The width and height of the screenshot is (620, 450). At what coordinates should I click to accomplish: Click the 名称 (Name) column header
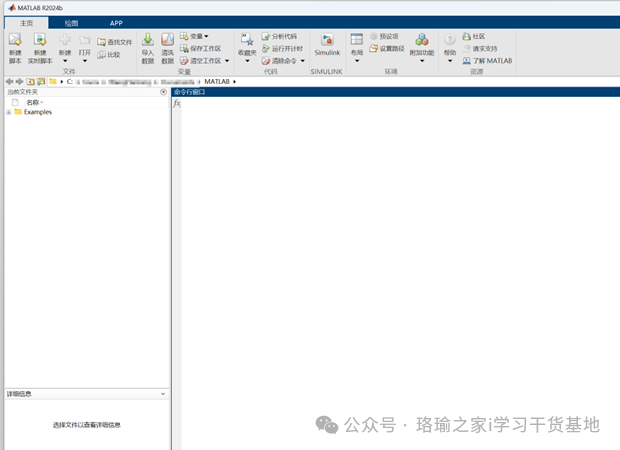pos(35,102)
